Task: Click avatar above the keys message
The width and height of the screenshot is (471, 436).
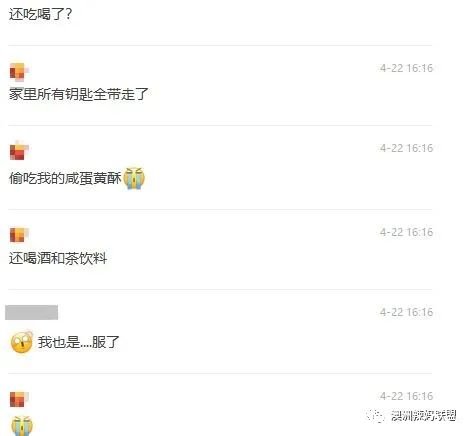Action: [x=18, y=72]
